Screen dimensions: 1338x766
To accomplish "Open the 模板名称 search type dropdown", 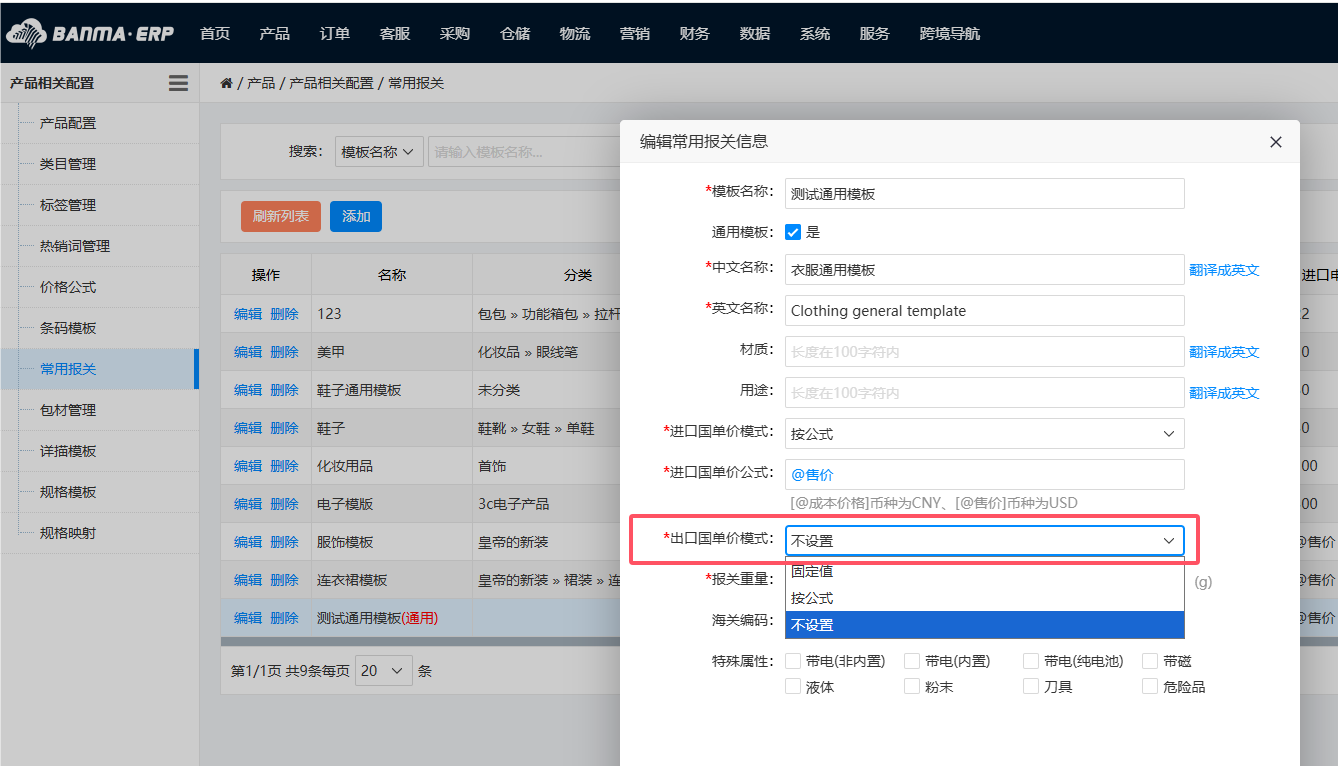I will click(379, 152).
